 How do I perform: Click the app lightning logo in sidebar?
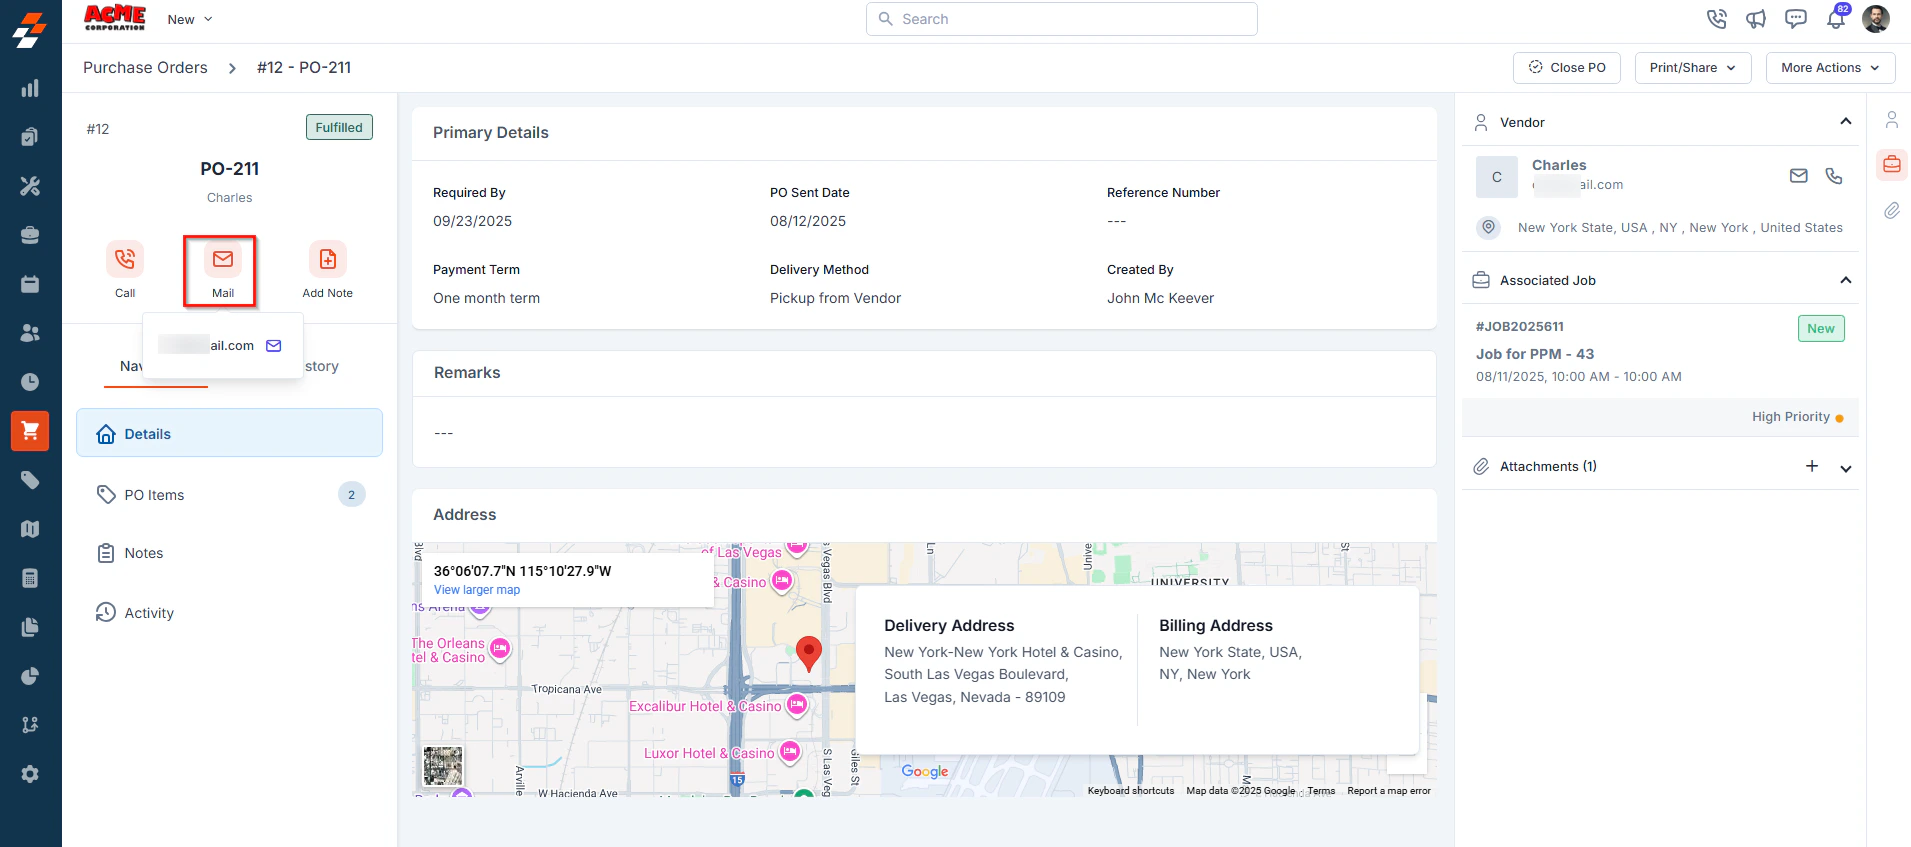pyautogui.click(x=30, y=30)
